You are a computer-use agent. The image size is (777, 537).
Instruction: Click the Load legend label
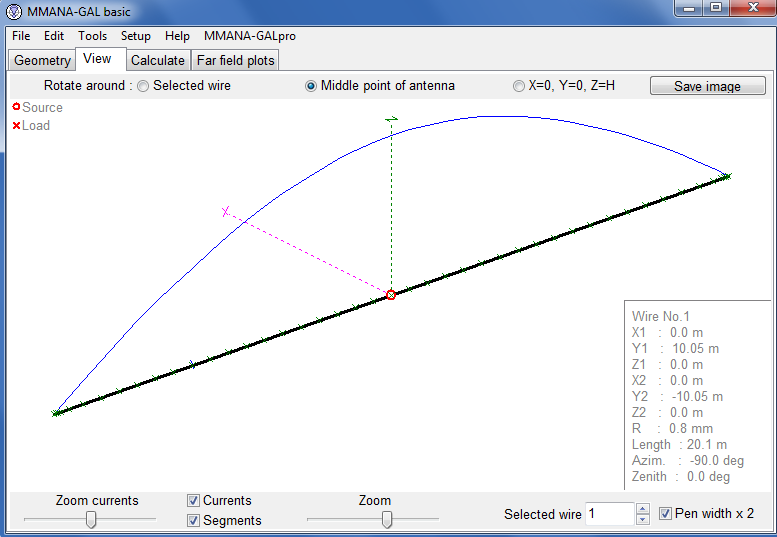click(x=36, y=126)
